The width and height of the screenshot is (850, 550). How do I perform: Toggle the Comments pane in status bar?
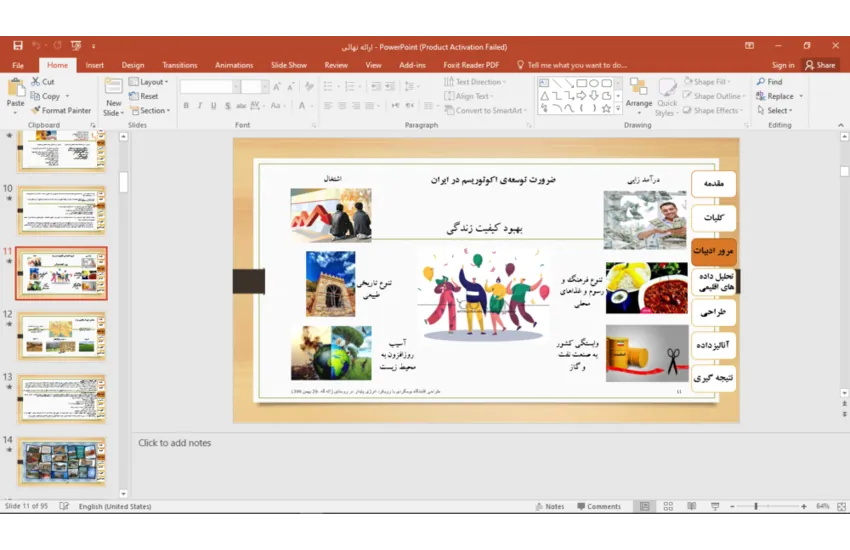click(598, 506)
